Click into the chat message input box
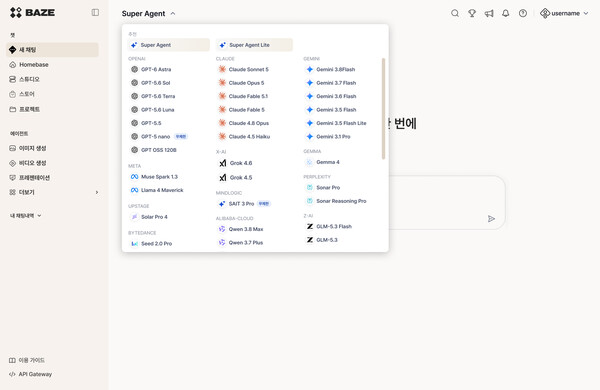Image resolution: width=600 pixels, height=390 pixels. pos(447,203)
